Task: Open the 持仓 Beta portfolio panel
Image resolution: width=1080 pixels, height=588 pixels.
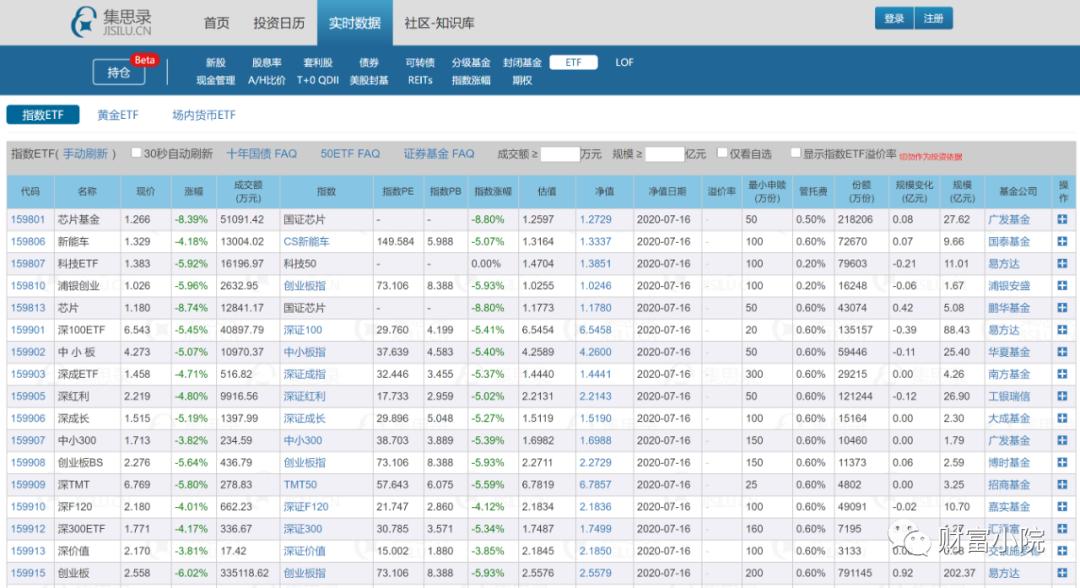Action: (x=119, y=70)
